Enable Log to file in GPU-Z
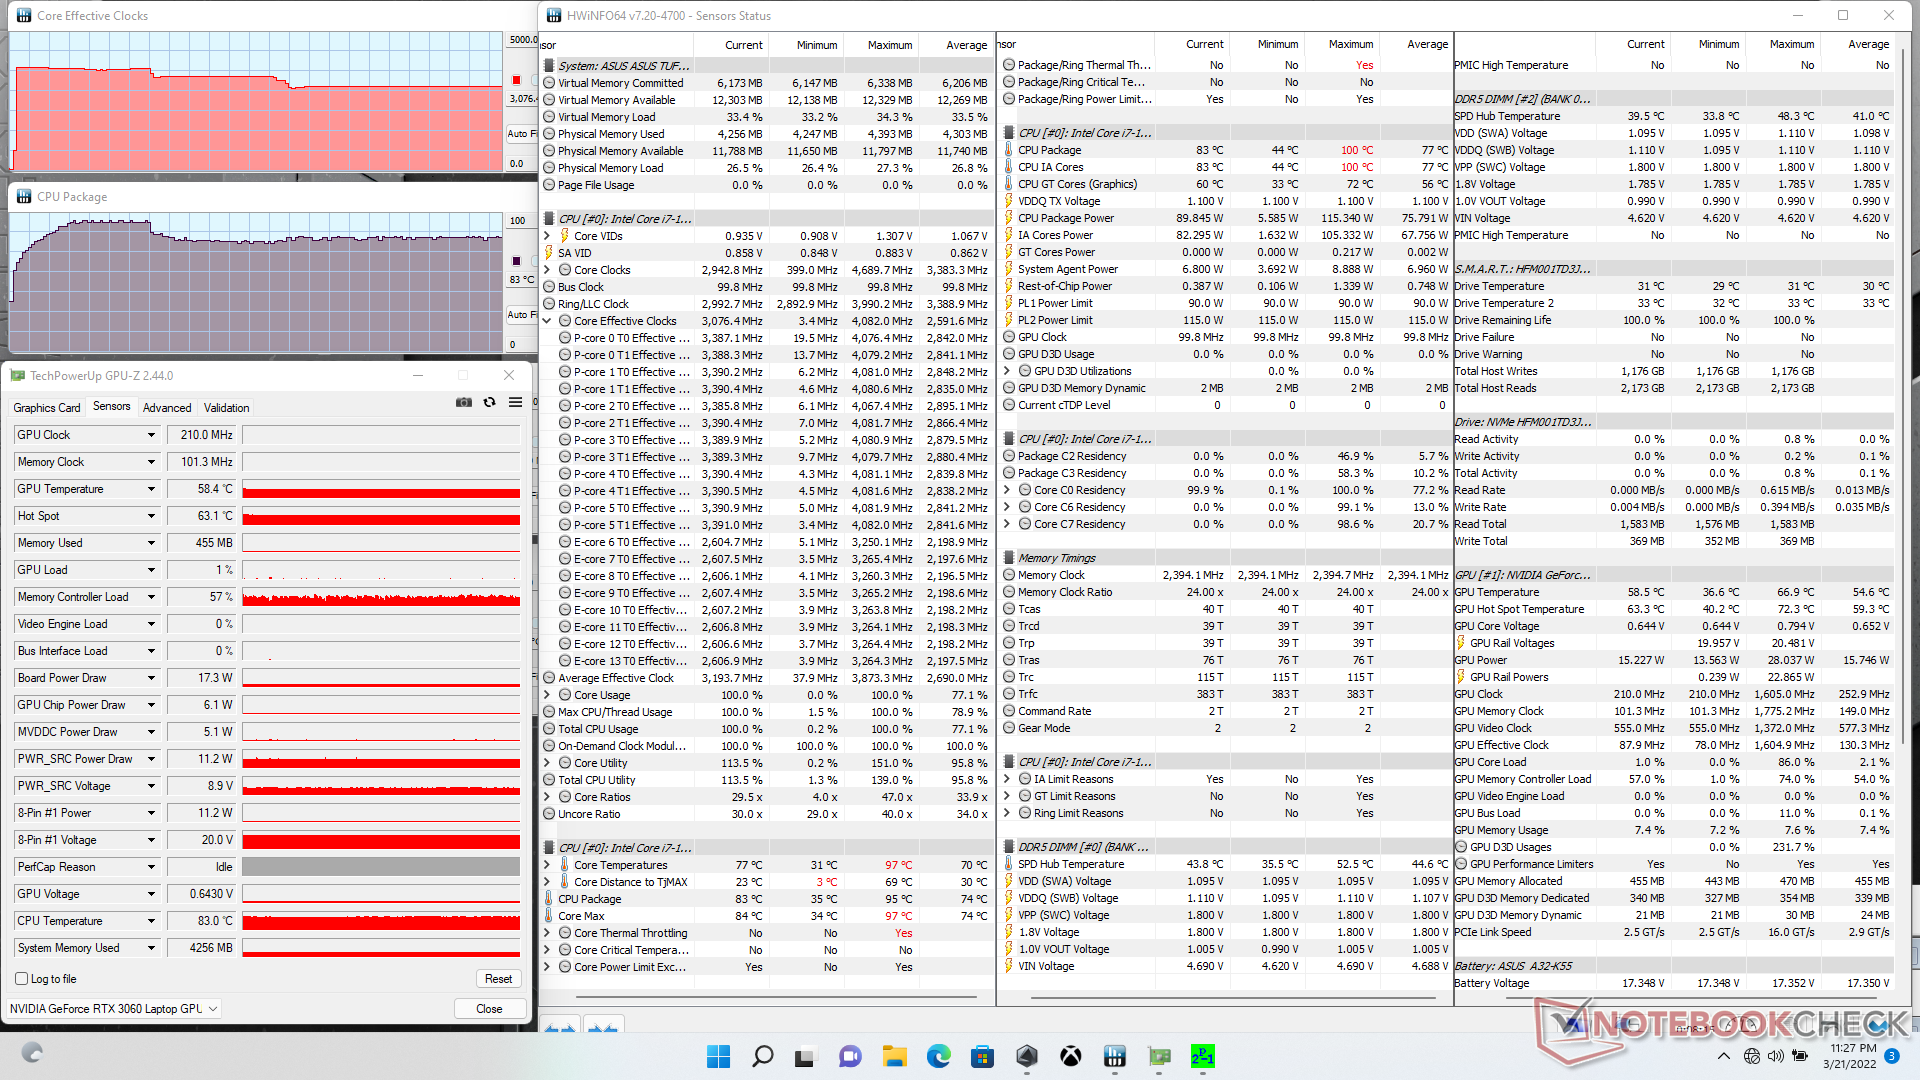The height and width of the screenshot is (1080, 1920). click(x=22, y=979)
